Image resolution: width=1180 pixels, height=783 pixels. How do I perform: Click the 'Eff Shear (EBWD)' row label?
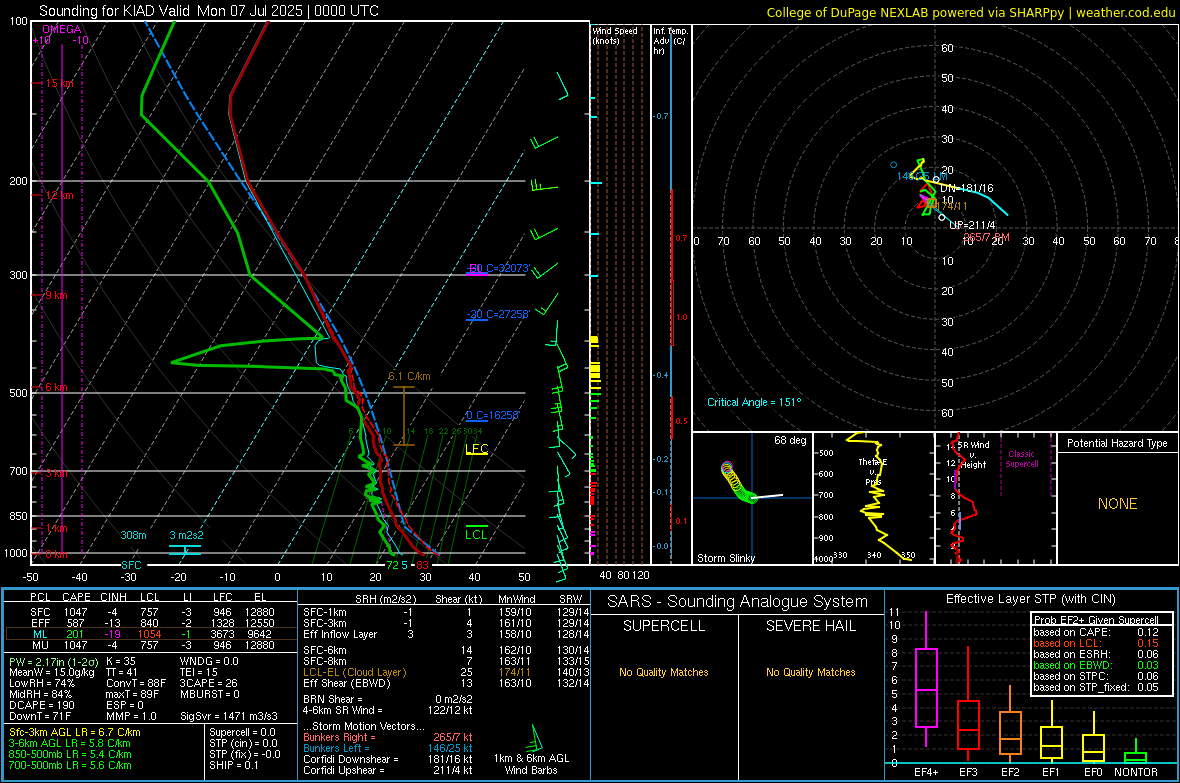(x=347, y=684)
